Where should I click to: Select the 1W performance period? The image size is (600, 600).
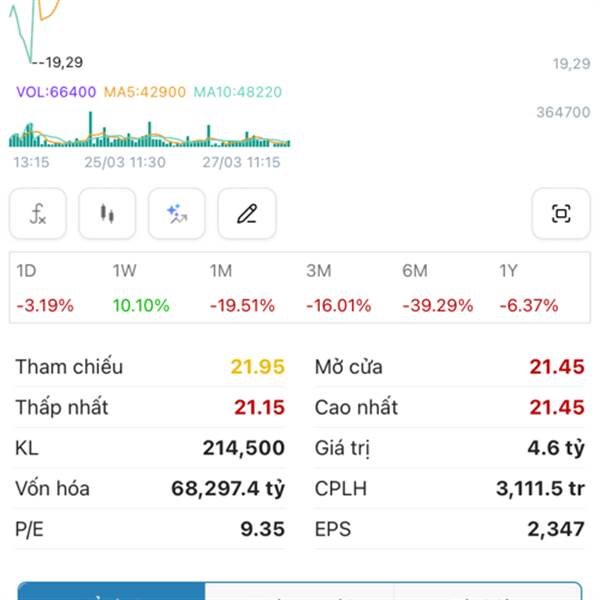coord(141,290)
